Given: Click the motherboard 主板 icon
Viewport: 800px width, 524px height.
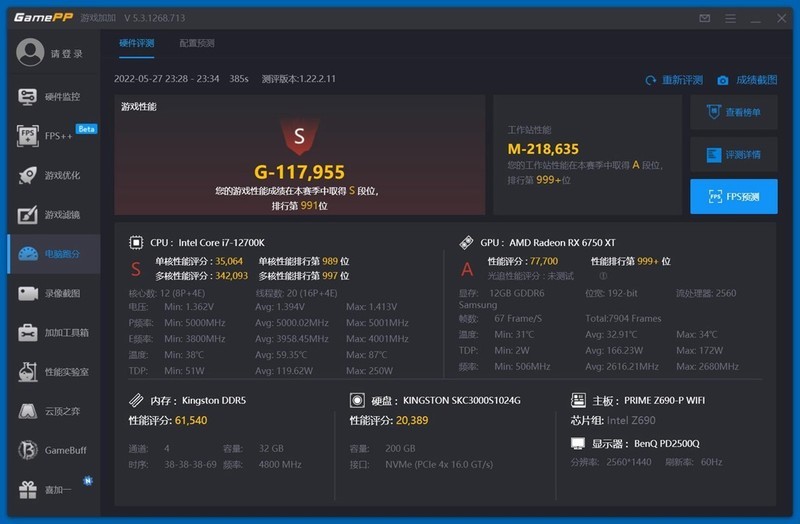Looking at the screenshot, I should 578,400.
